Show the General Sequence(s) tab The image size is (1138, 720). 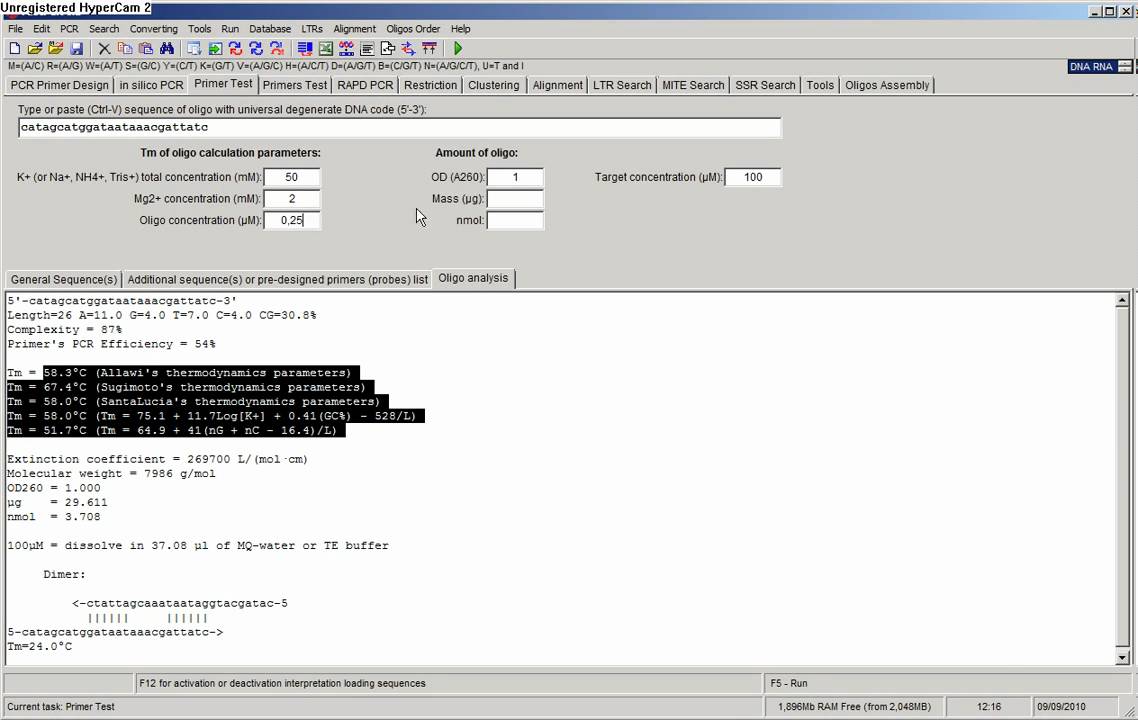tap(64, 279)
